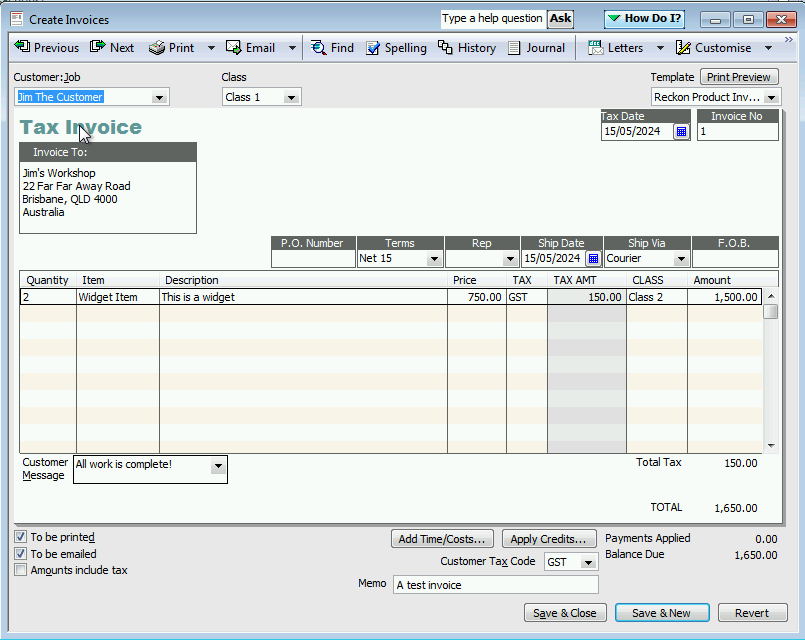
Task: Open the Customise template tool
Action: (x=713, y=48)
